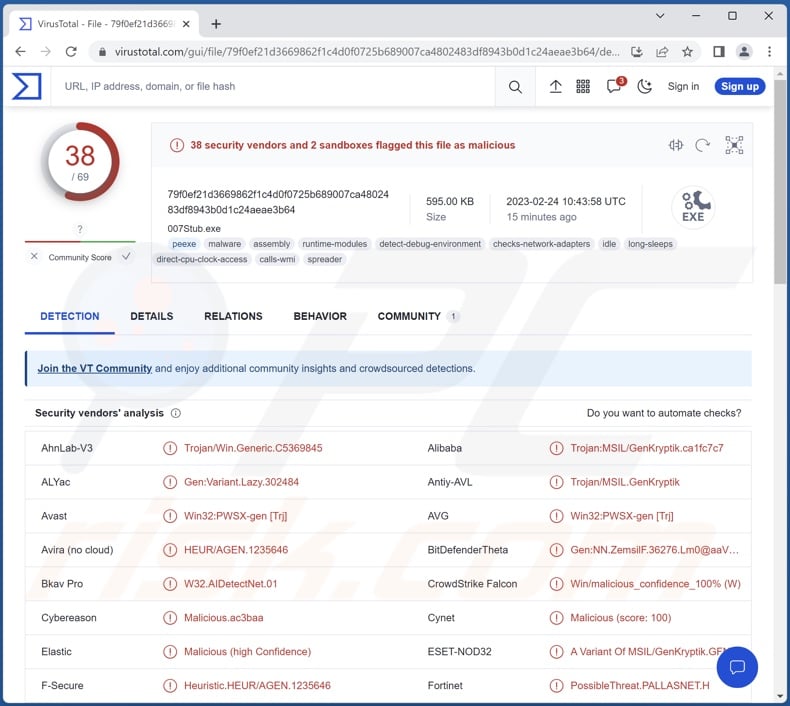The width and height of the screenshot is (790, 706).
Task: Click the search magnifier icon
Action: pos(515,87)
